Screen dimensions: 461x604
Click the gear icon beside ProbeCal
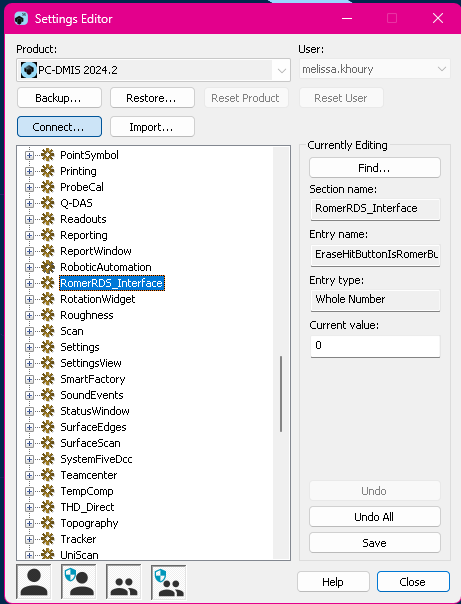pos(48,187)
